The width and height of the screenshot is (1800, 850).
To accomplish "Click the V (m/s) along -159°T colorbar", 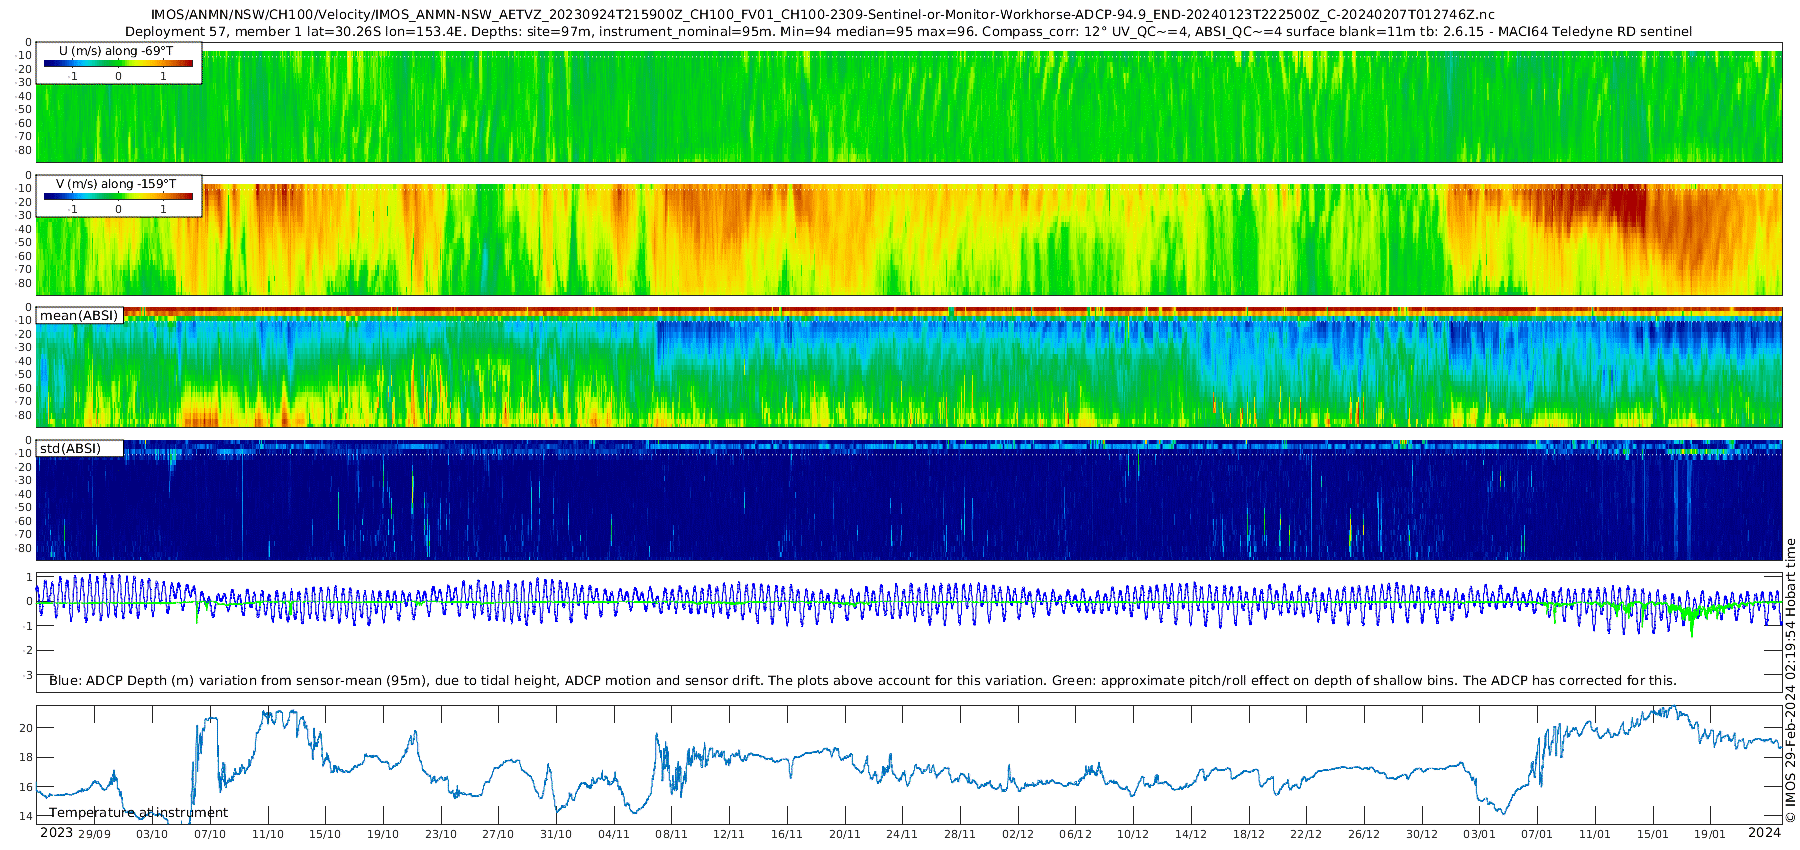I will point(118,196).
